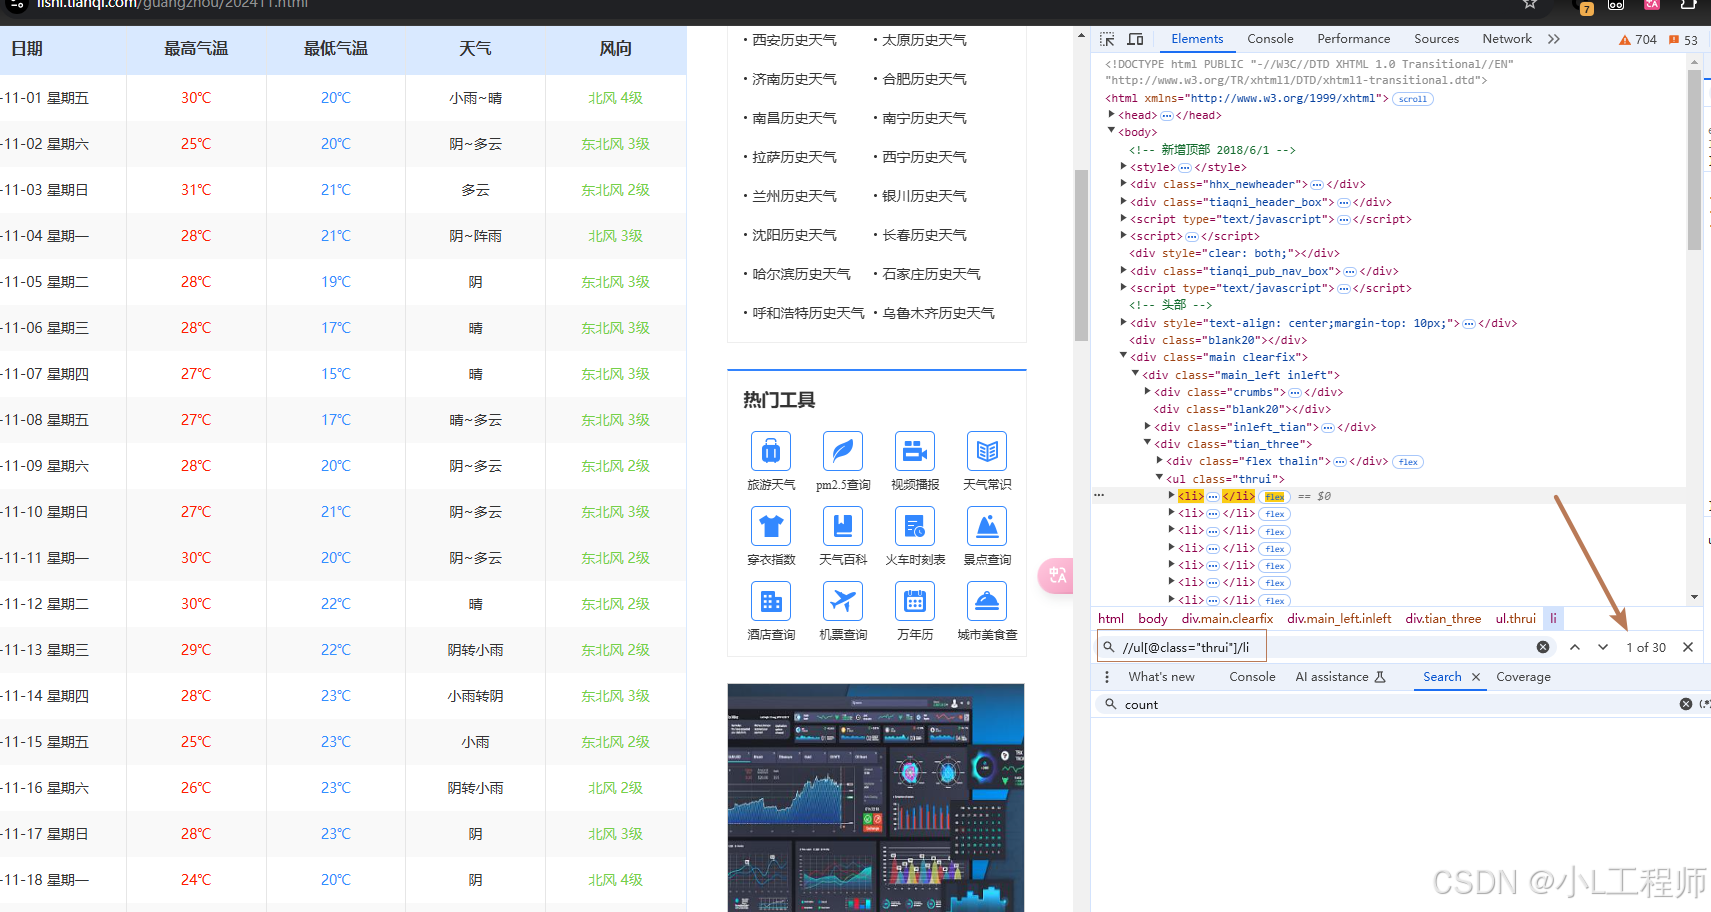The image size is (1711, 912).
Task: Open the 景点查询 mountain icon
Action: (x=987, y=526)
